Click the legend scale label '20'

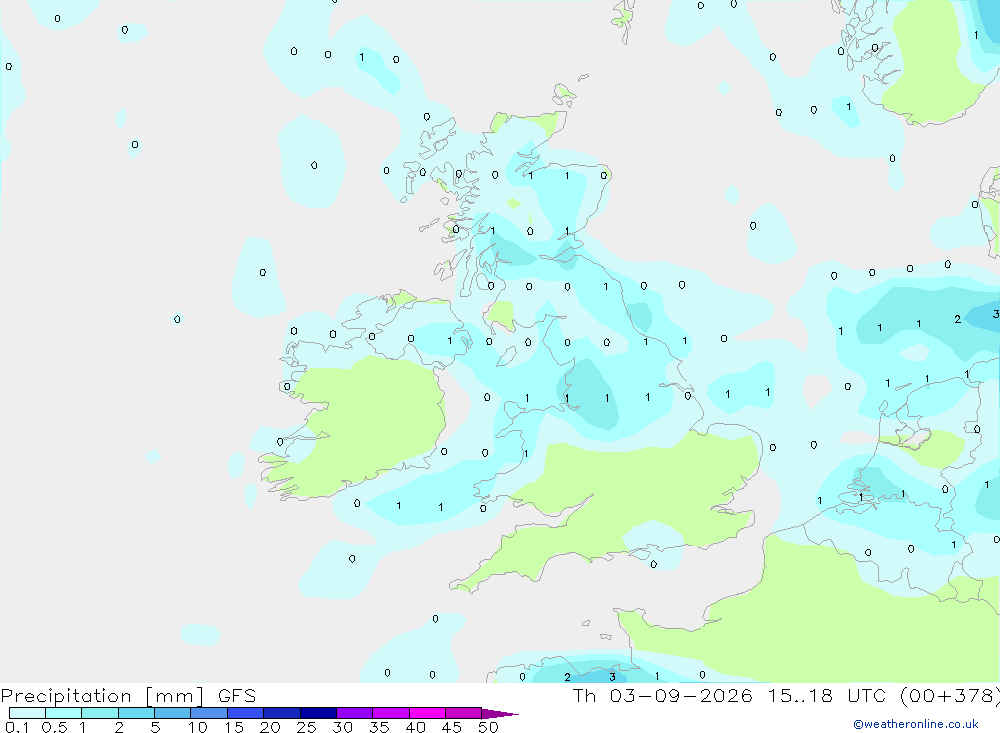[270, 727]
